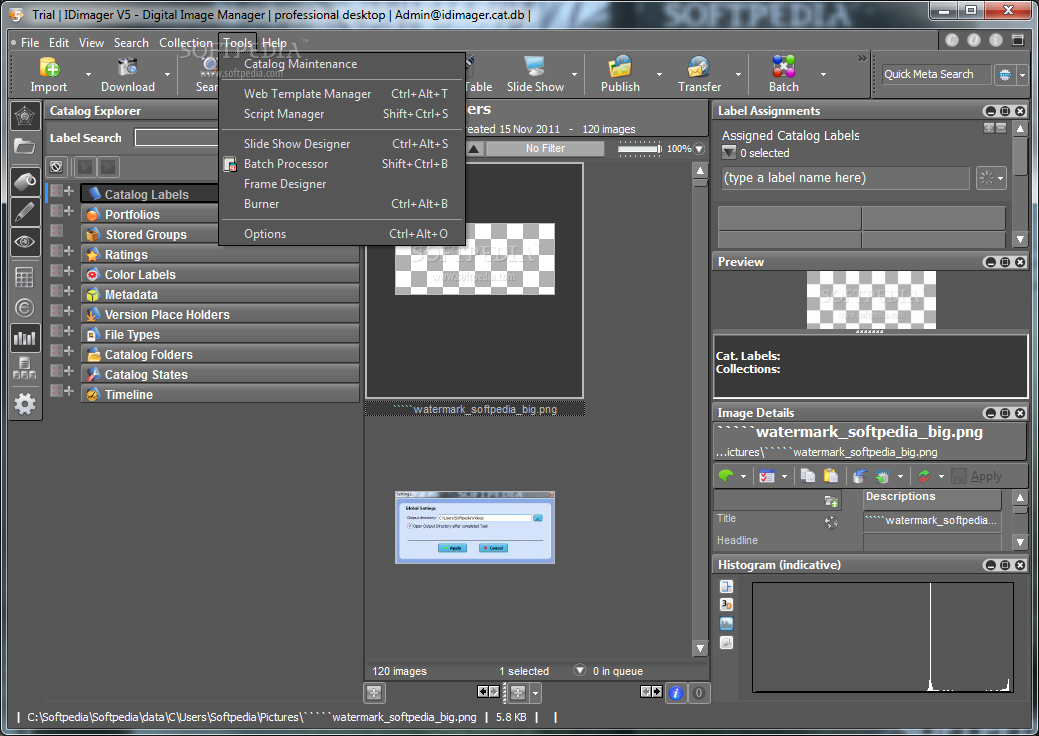Click the copy metadata icon in Image Details
Screen dimensions: 1039x736
pyautogui.click(x=807, y=476)
